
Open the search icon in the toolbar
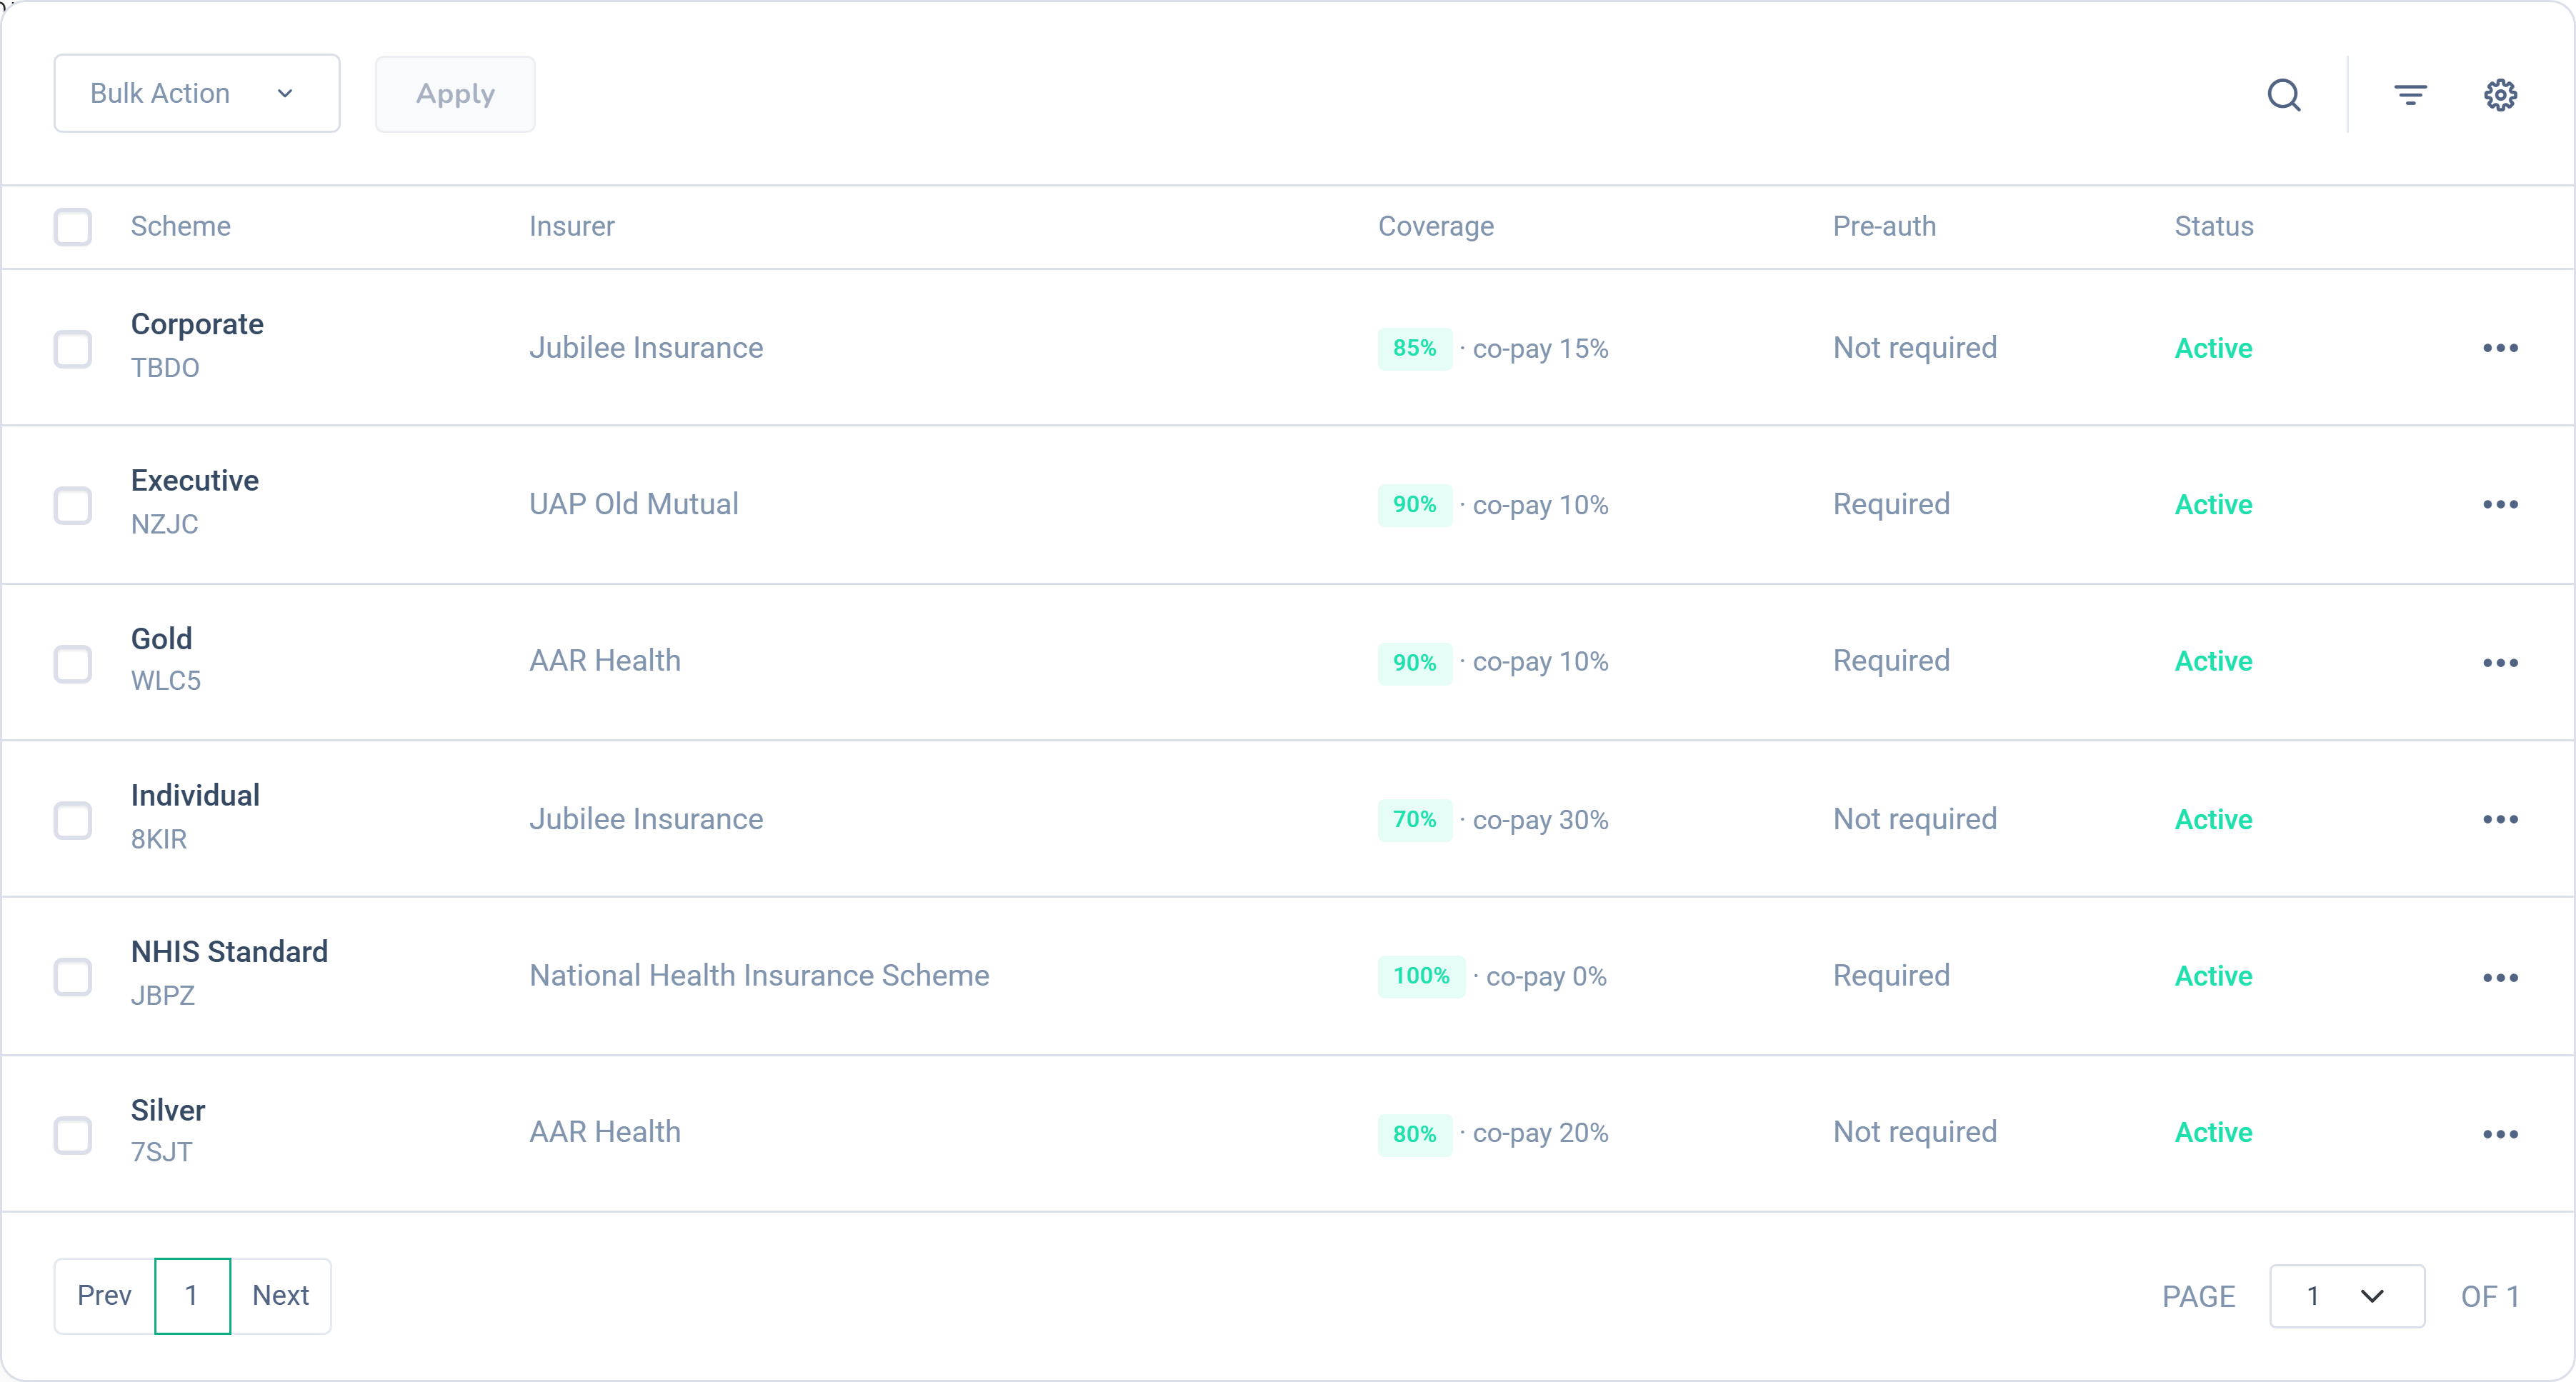point(2284,95)
